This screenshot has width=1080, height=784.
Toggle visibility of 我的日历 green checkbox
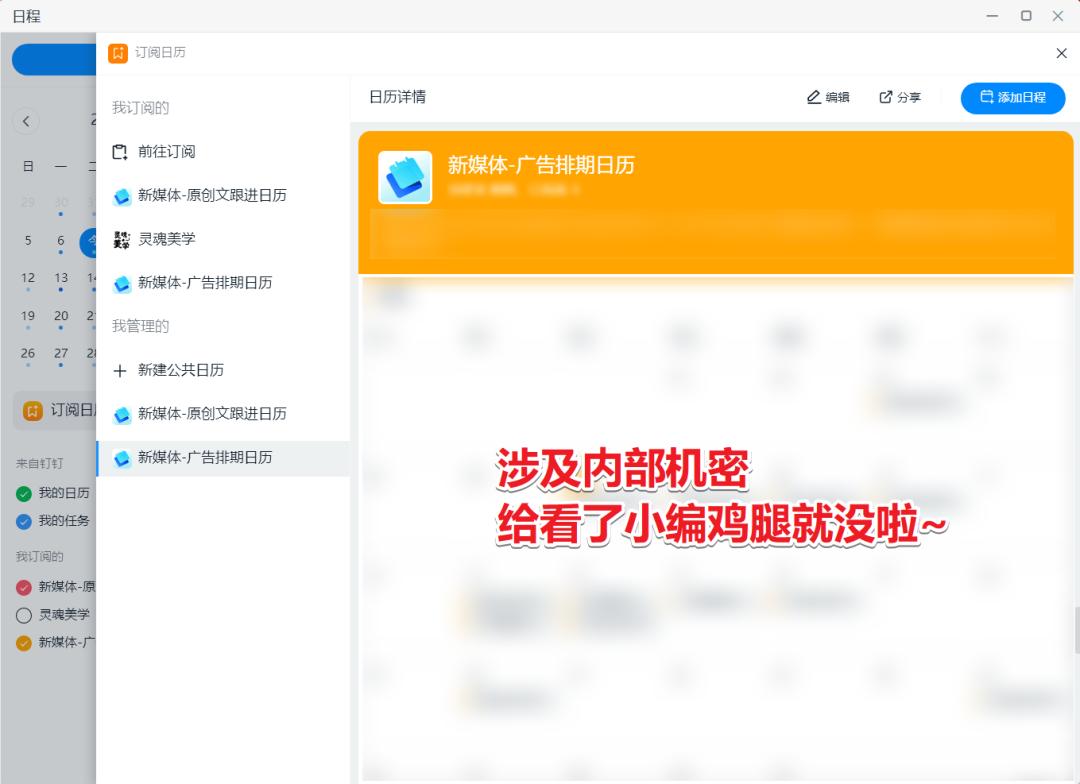[26, 493]
